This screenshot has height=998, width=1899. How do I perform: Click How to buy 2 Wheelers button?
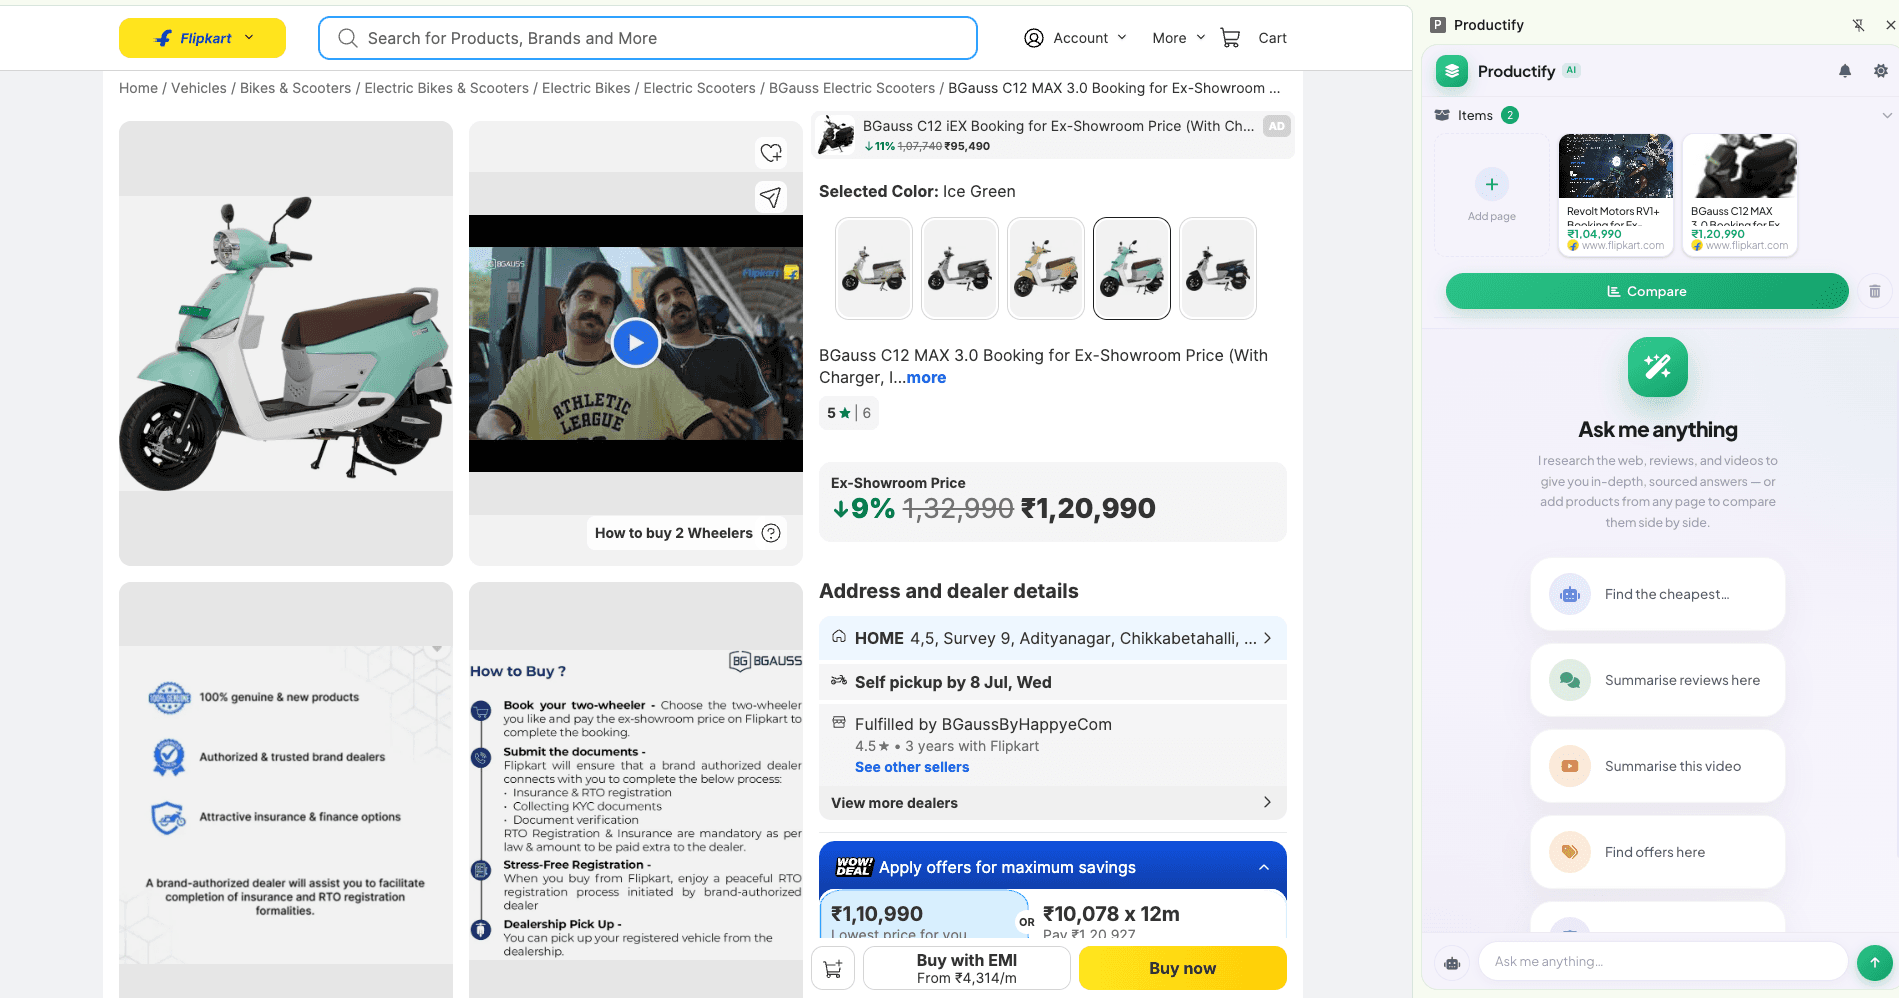688,533
